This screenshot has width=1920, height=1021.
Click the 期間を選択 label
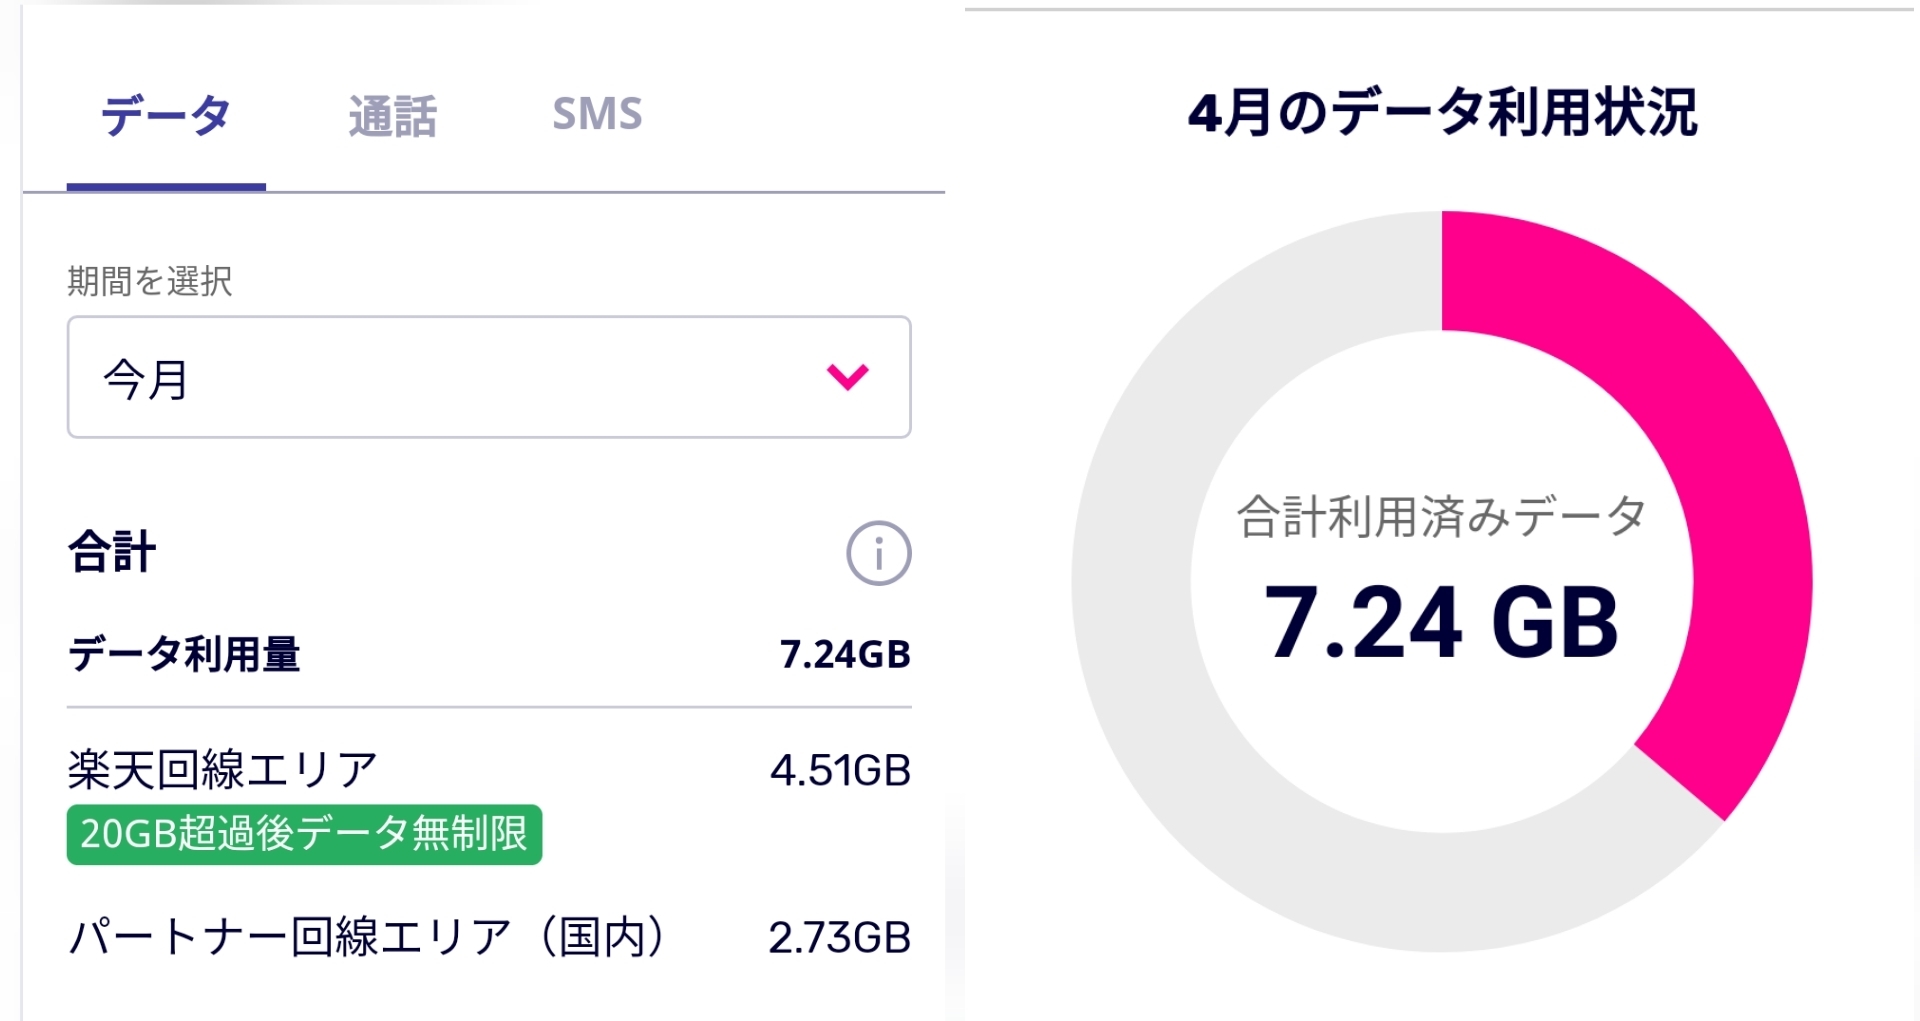pos(150,281)
